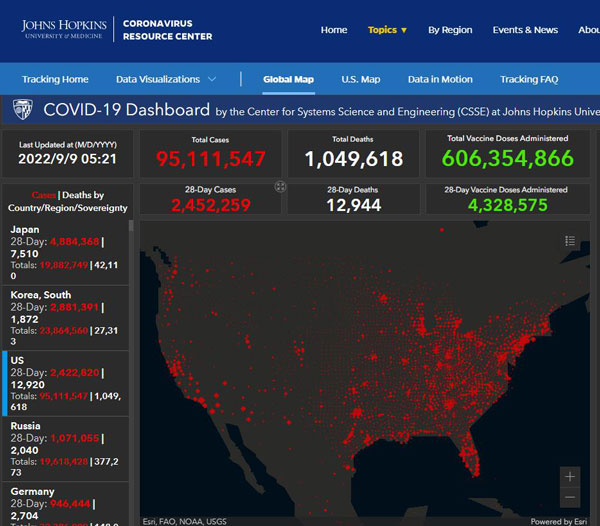The width and height of the screenshot is (600, 526).
Task: Click the Last Updated timestamp 2022/9/9 05:21
Action: 67,159
